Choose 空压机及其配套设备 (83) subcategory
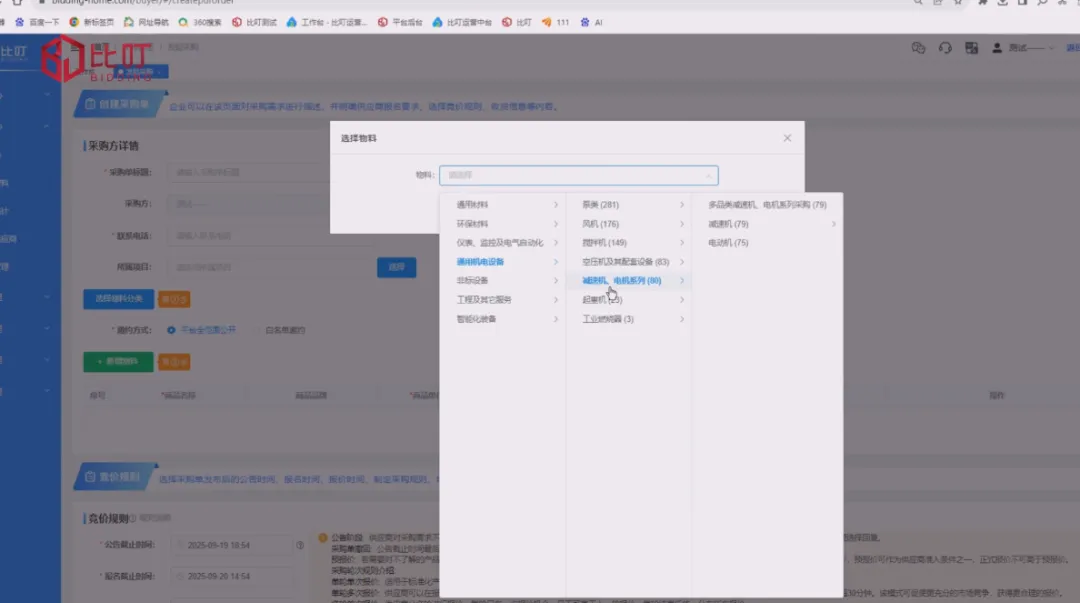Viewport: 1080px width, 603px height. coord(625,262)
